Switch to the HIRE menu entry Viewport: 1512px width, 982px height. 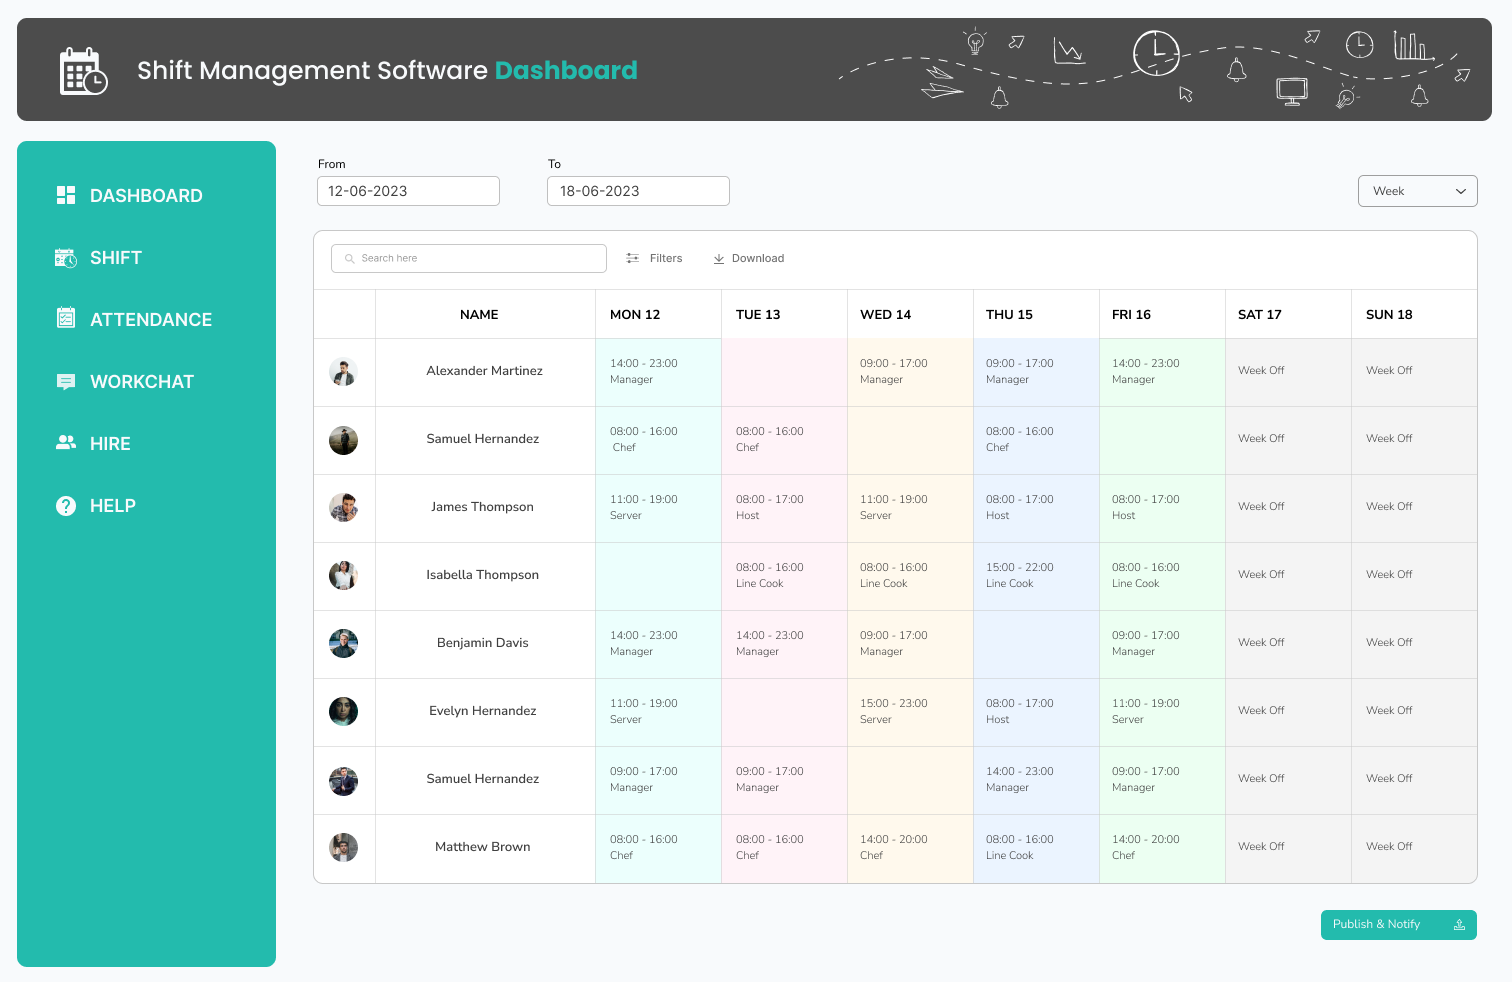(110, 443)
